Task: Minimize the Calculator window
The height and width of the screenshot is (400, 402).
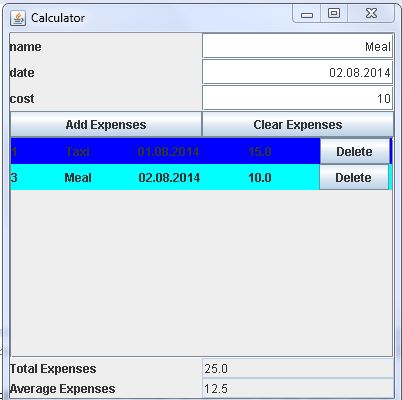Action: pos(307,14)
